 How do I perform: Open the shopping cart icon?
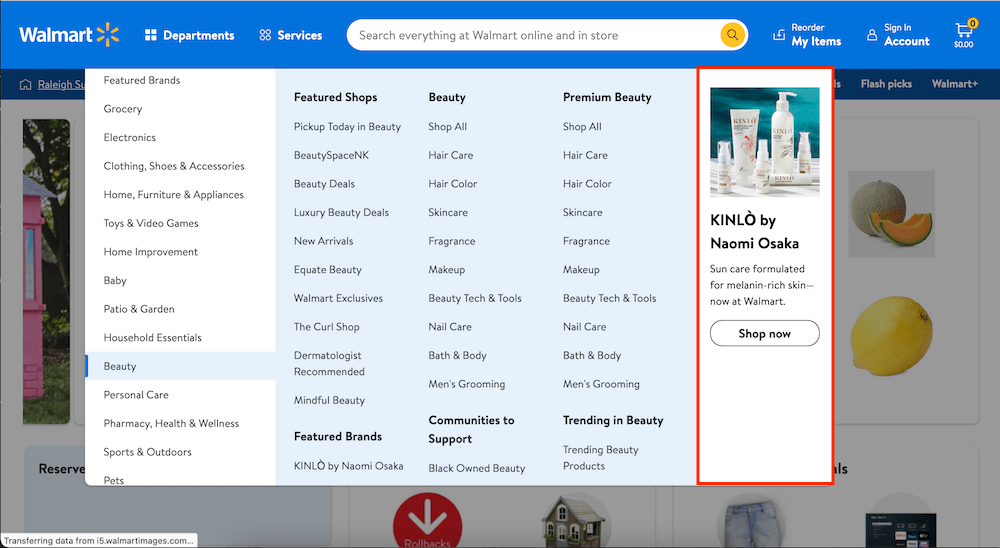[963, 31]
